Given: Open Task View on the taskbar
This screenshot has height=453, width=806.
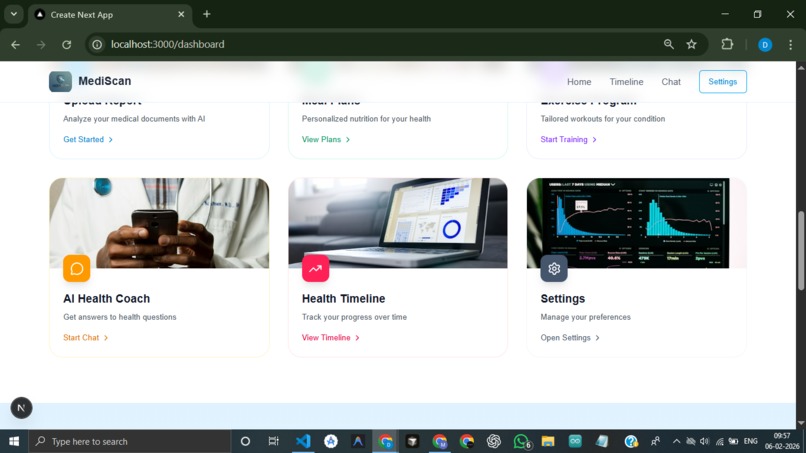Looking at the screenshot, I should (273, 441).
